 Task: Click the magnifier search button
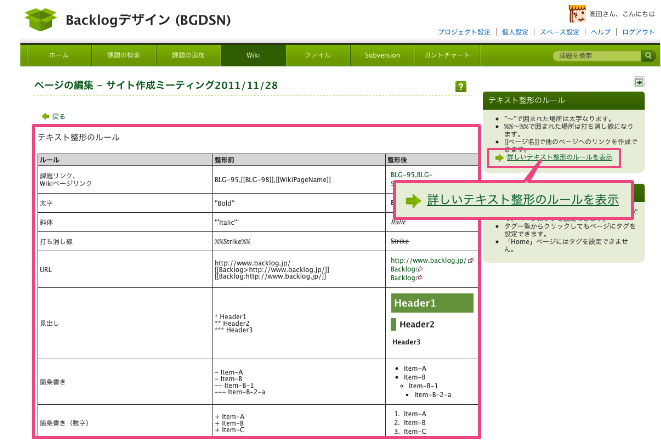point(648,55)
